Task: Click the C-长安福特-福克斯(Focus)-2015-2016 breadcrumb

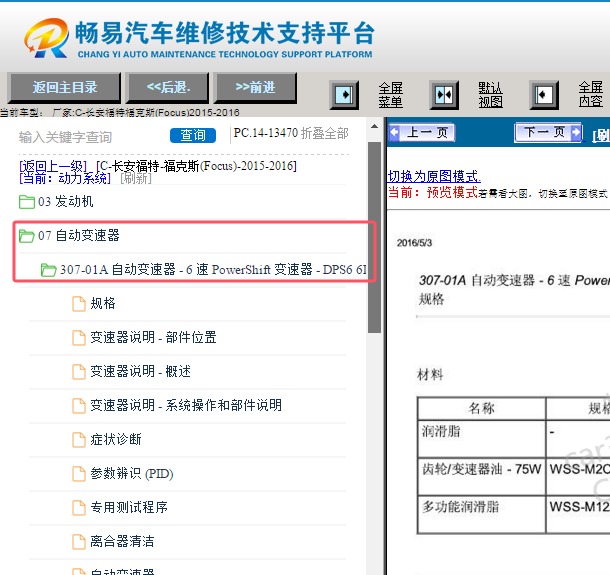Action: [x=196, y=166]
